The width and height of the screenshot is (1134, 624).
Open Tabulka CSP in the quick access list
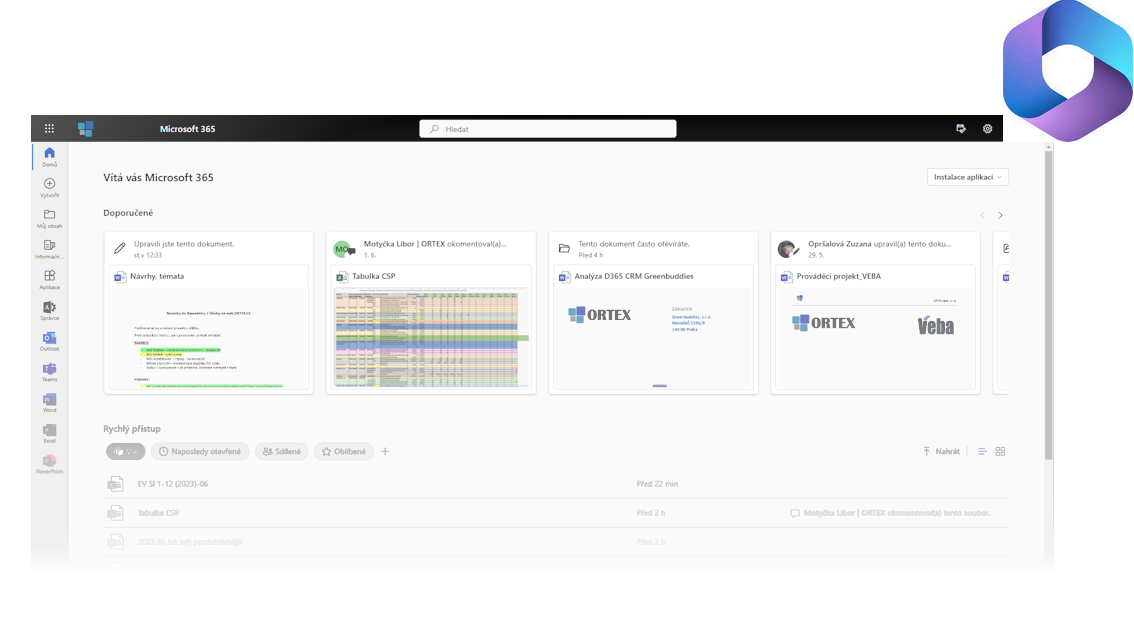click(x=158, y=513)
